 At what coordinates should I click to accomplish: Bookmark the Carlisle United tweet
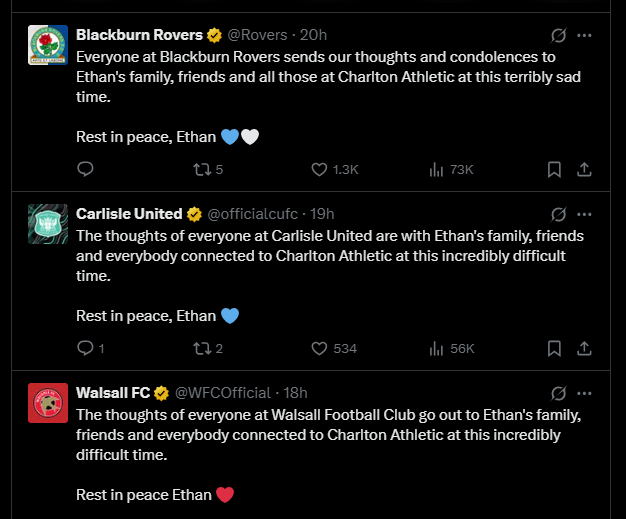pyautogui.click(x=554, y=348)
